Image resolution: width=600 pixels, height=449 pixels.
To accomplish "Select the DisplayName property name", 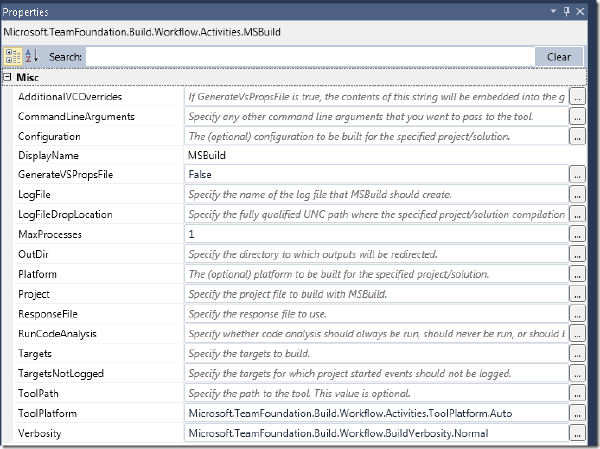I will pos(48,155).
